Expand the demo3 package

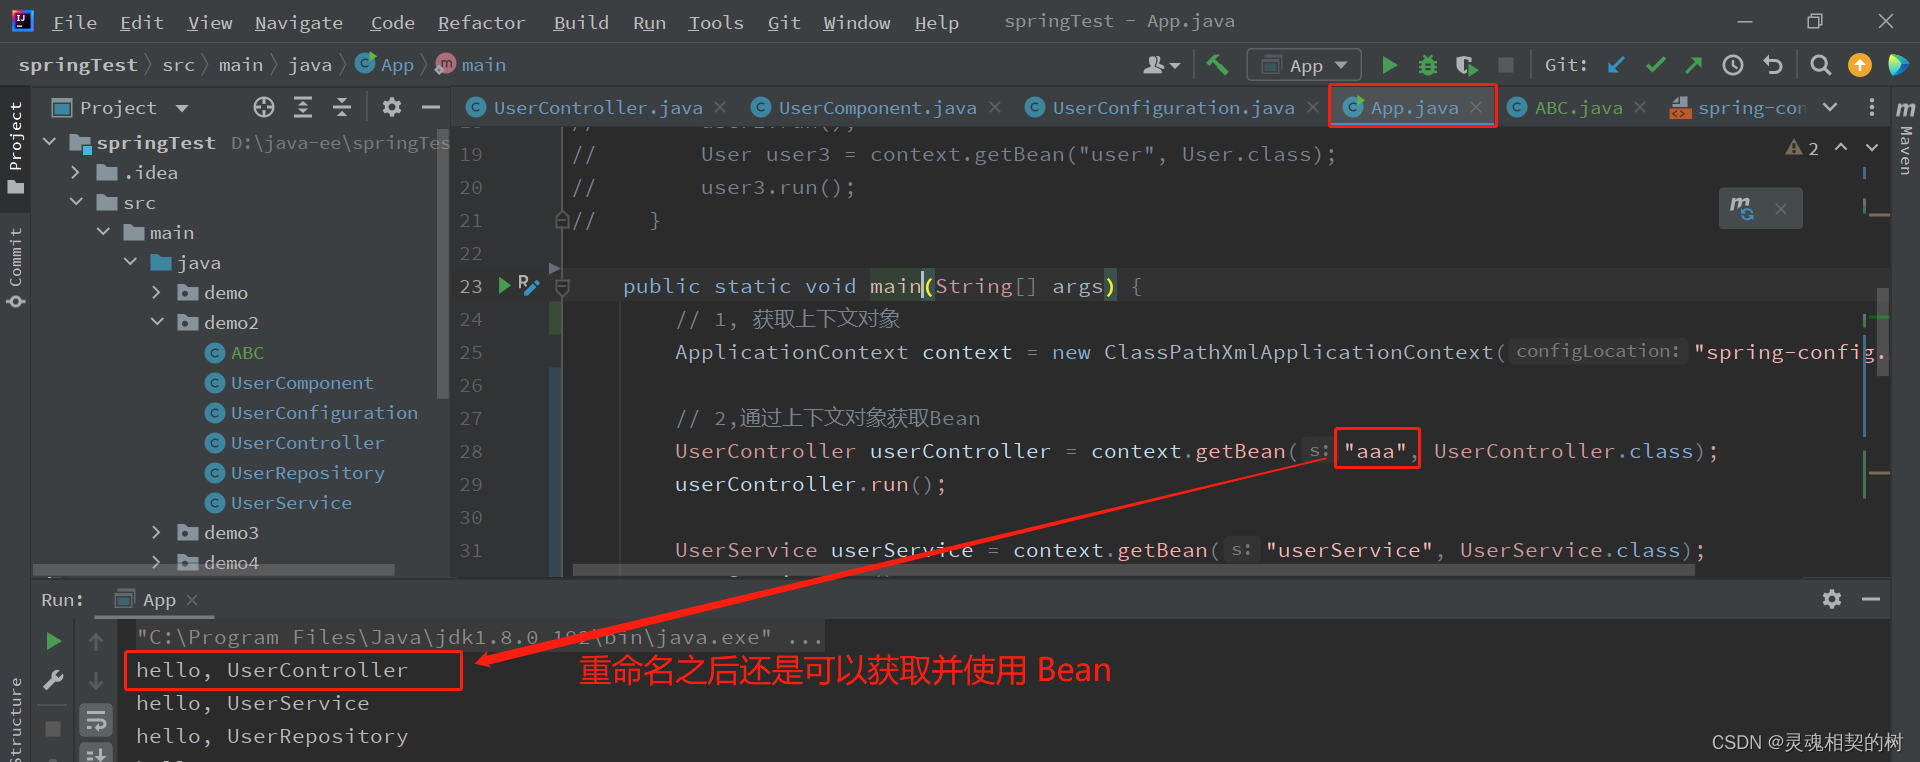click(156, 533)
